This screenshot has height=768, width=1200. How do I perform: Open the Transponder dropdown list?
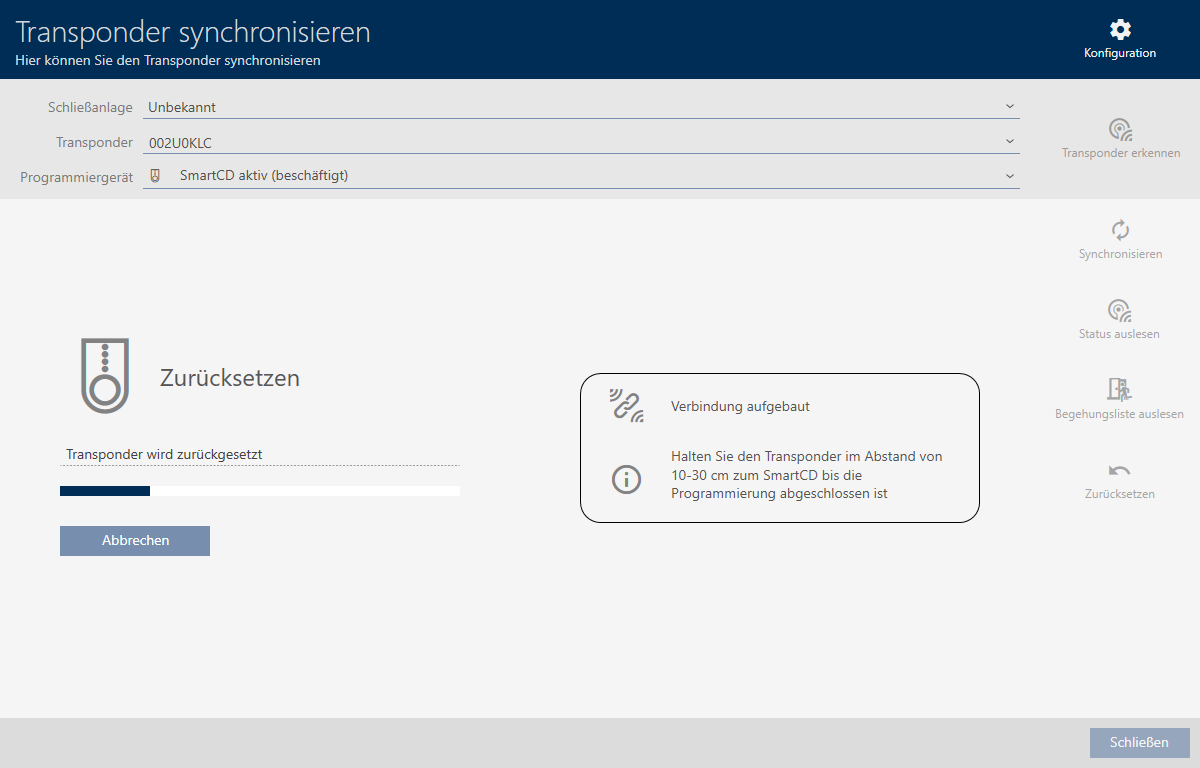[x=1009, y=142]
